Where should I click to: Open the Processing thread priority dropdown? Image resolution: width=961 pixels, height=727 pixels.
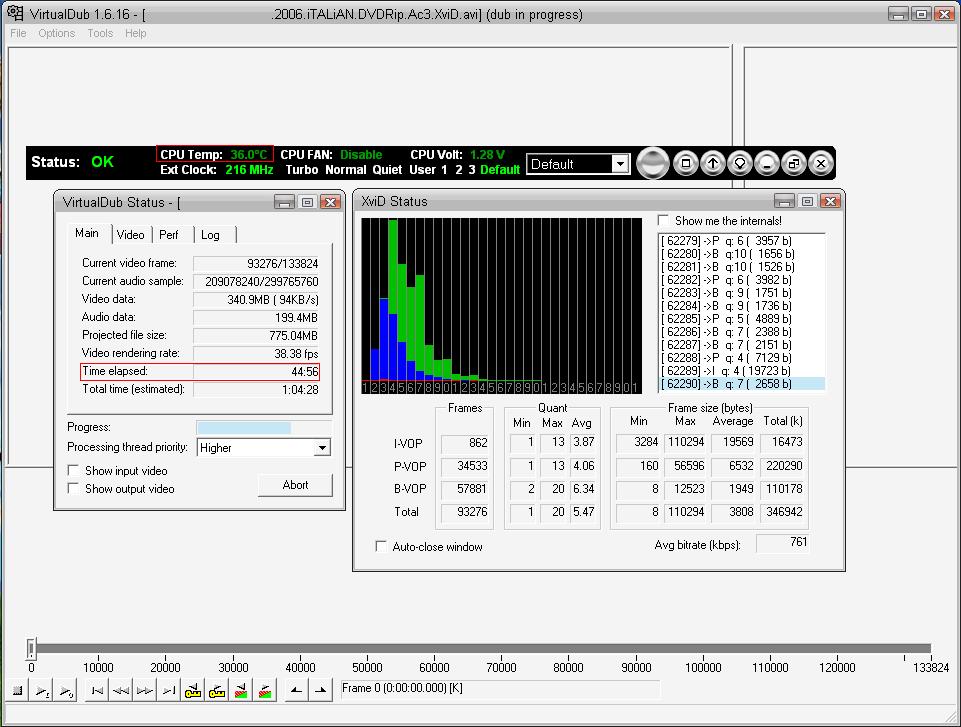click(264, 447)
